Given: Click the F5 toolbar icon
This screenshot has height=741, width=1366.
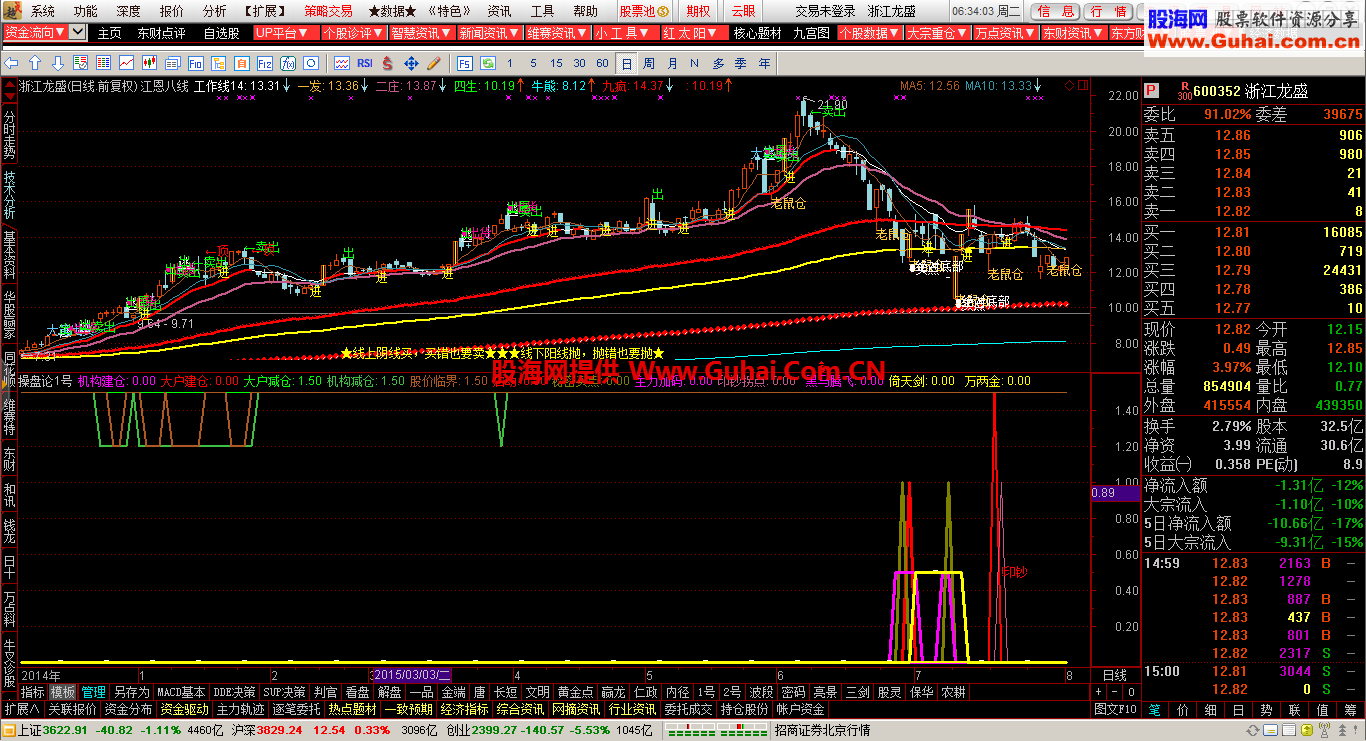Looking at the screenshot, I should (464, 63).
